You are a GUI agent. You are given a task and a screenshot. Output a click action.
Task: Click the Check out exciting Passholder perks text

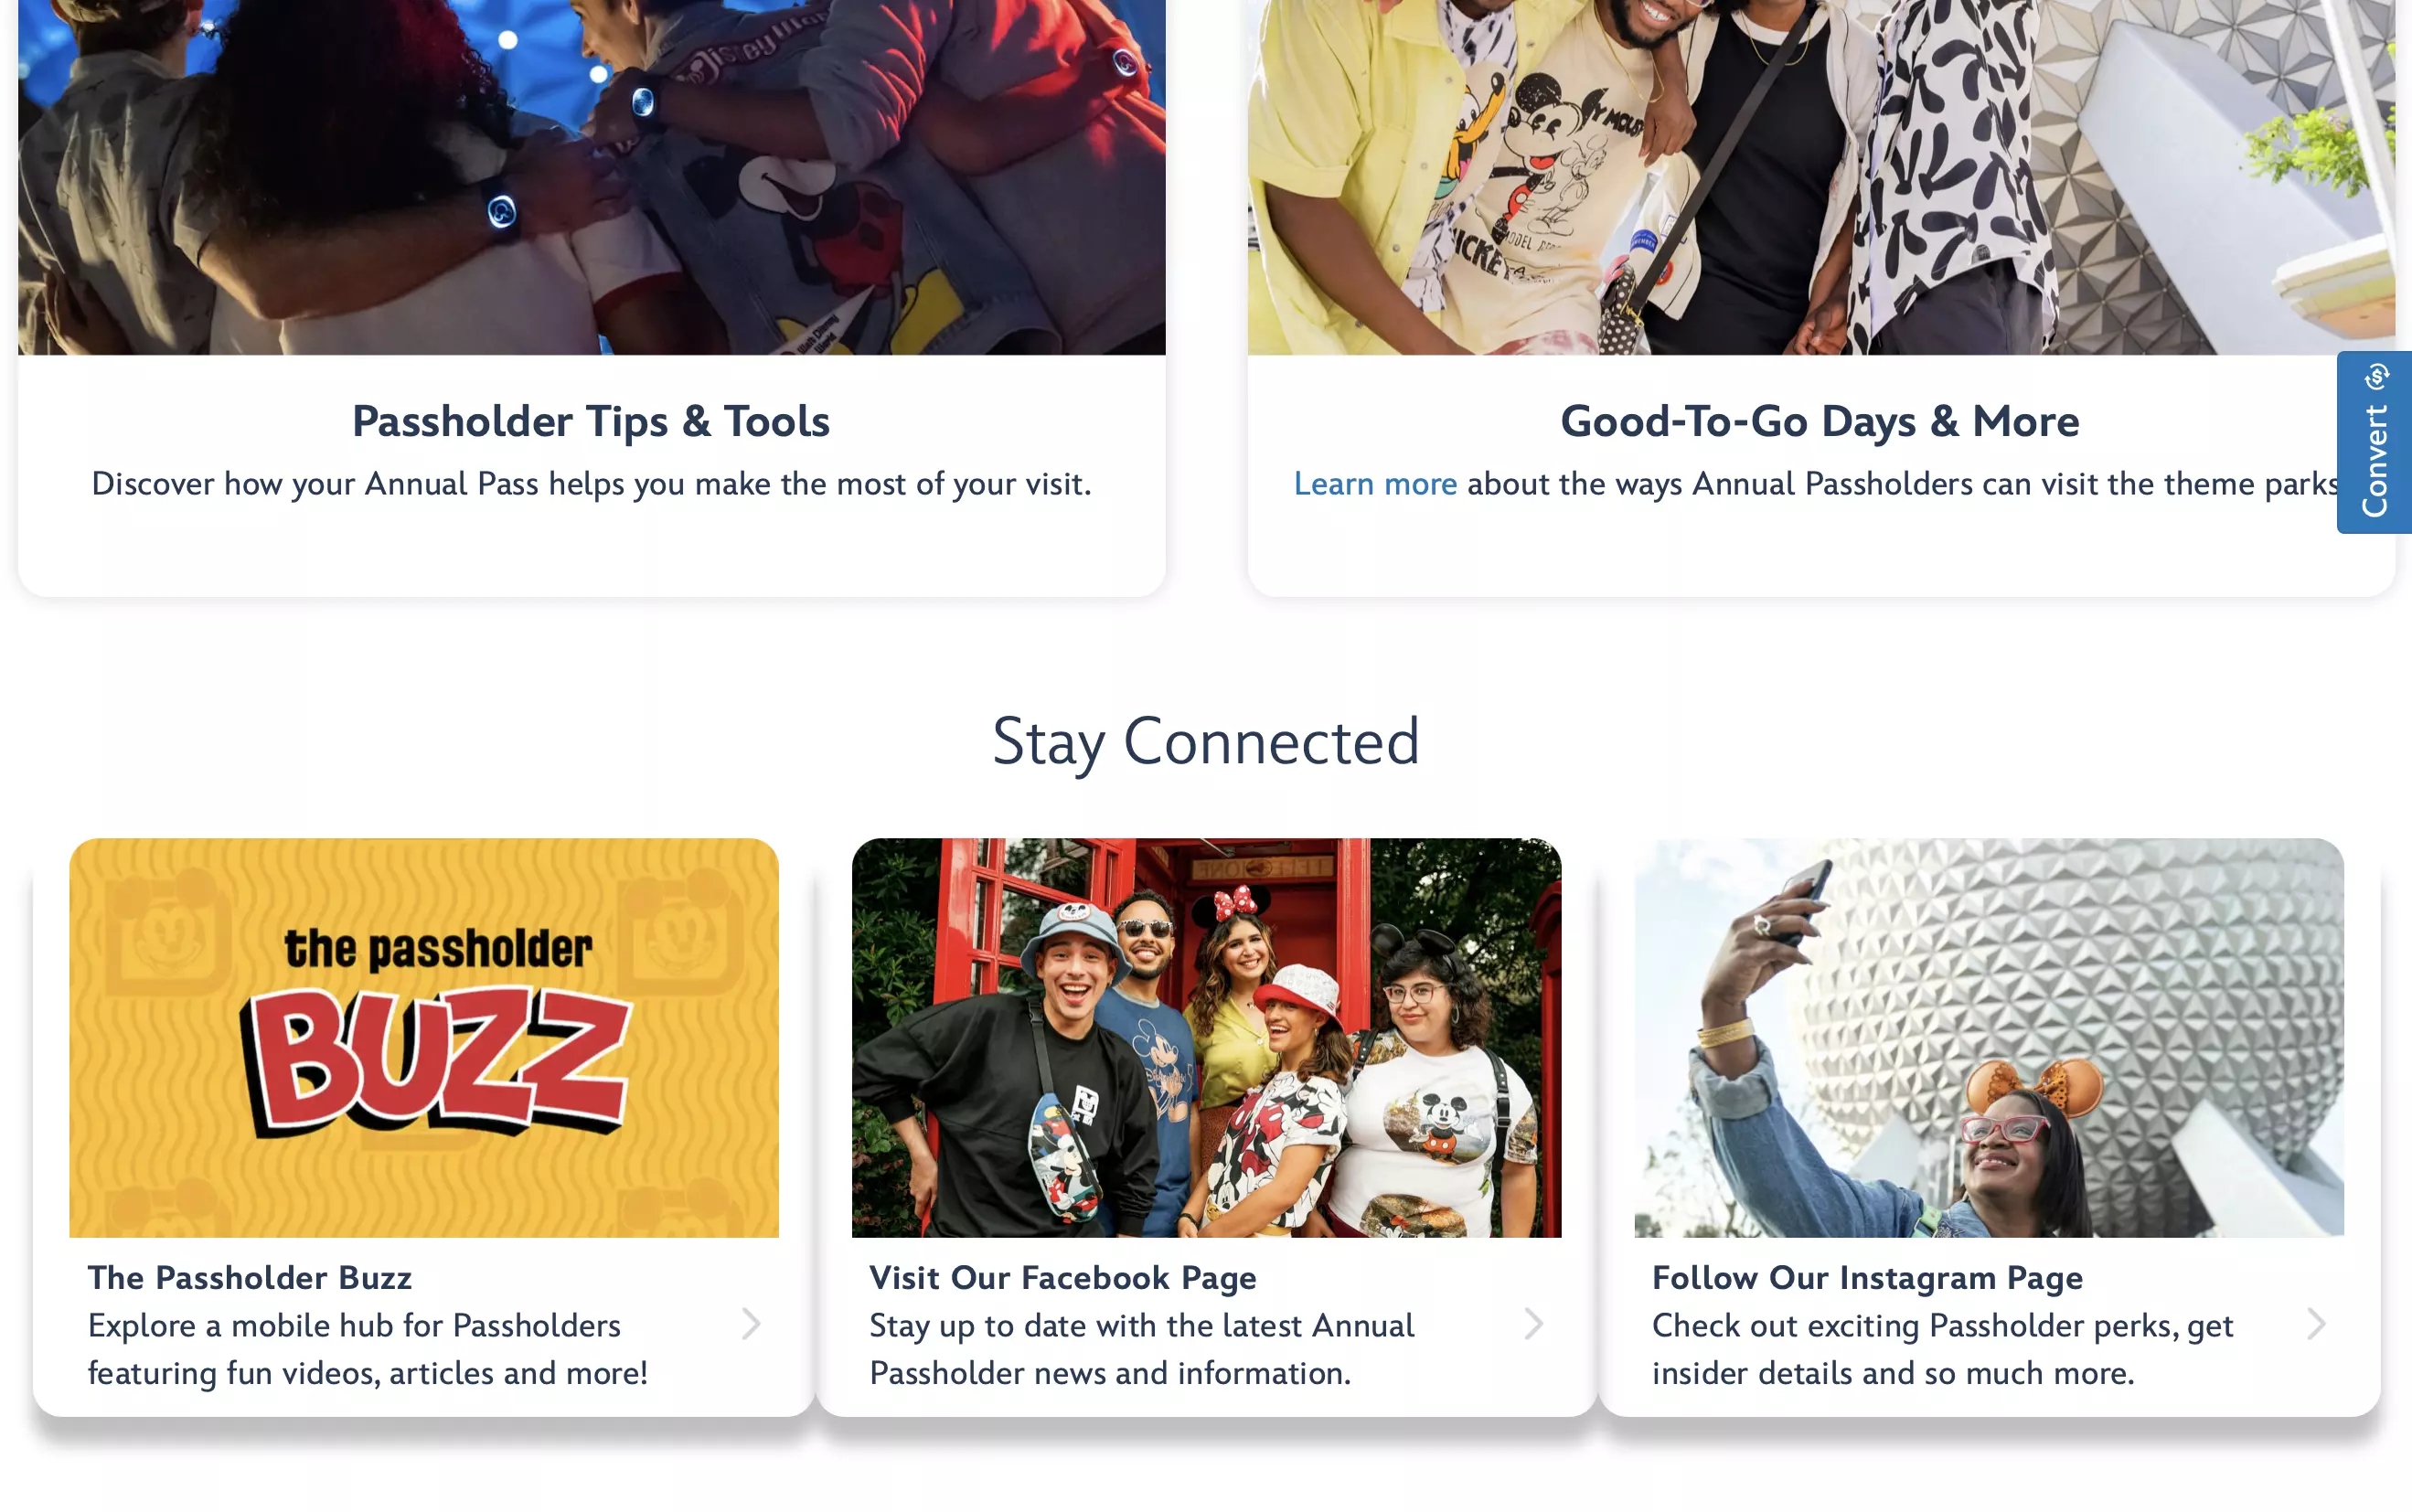(x=1942, y=1349)
